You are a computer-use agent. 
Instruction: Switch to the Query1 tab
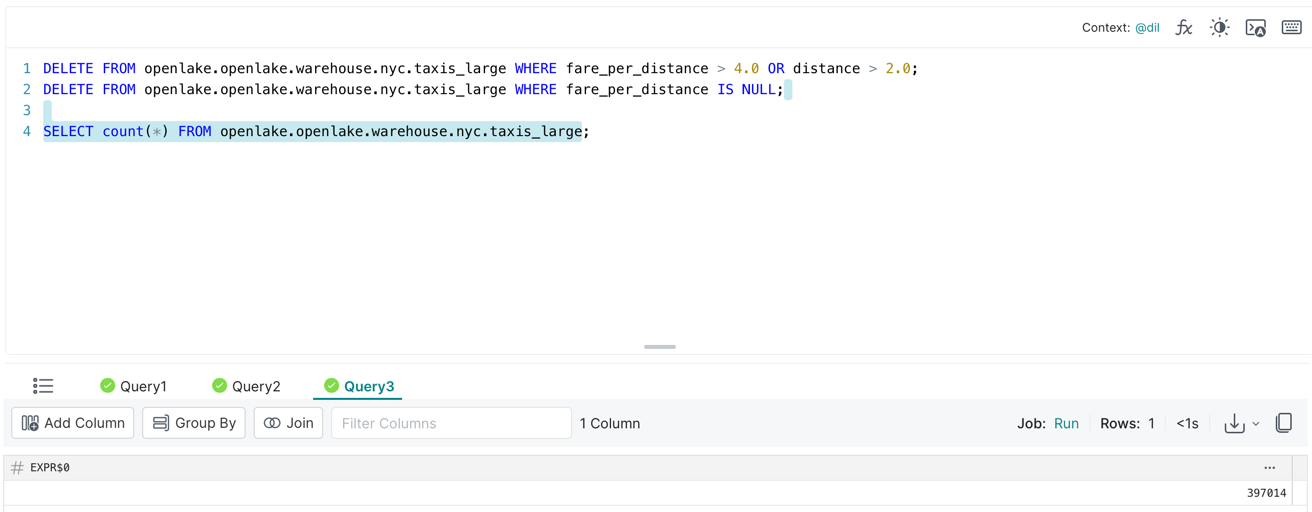[x=134, y=386]
